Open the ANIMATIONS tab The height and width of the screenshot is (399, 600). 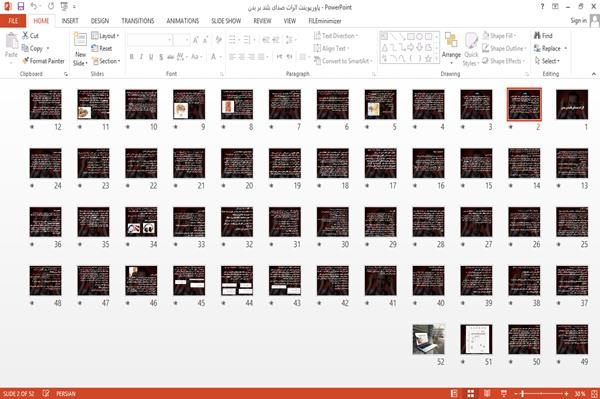[183, 21]
